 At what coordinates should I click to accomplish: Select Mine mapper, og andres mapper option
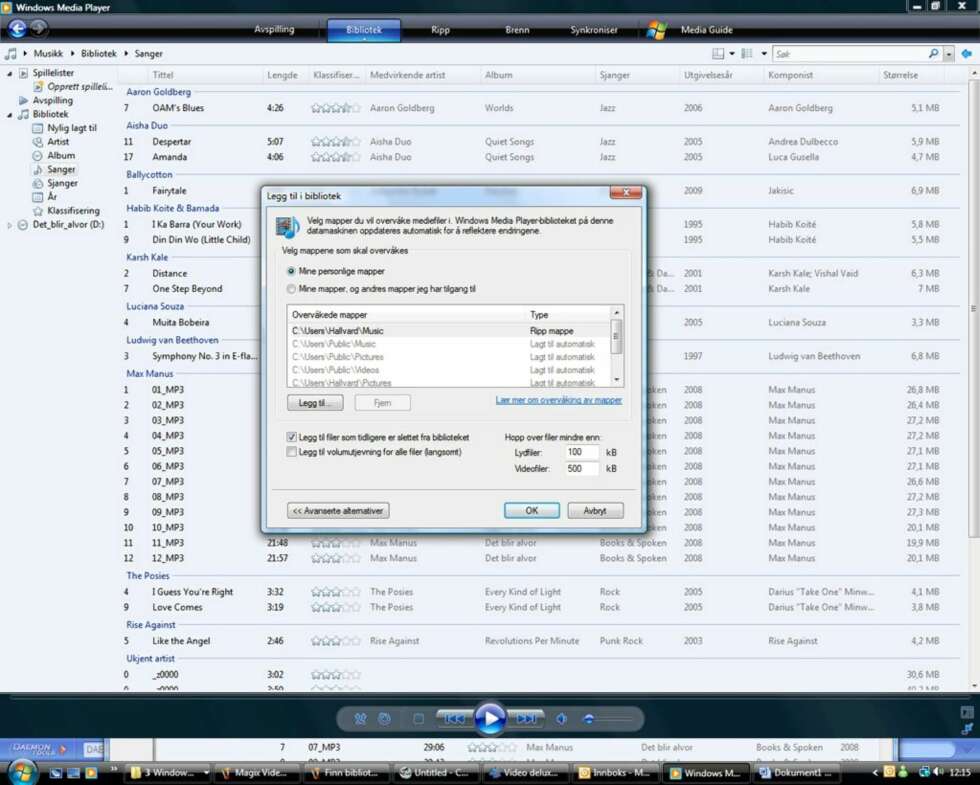pos(291,289)
